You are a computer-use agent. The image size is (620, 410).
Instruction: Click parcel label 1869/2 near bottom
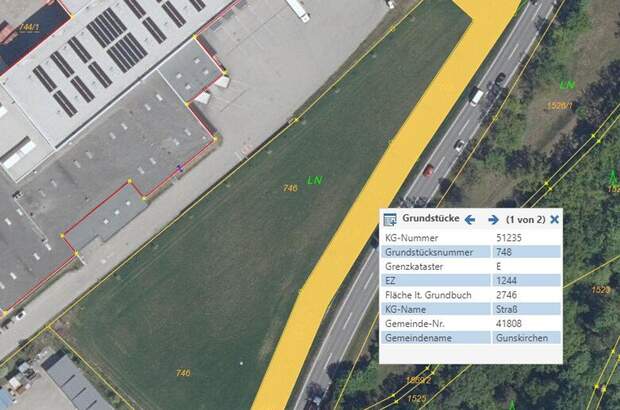418,380
